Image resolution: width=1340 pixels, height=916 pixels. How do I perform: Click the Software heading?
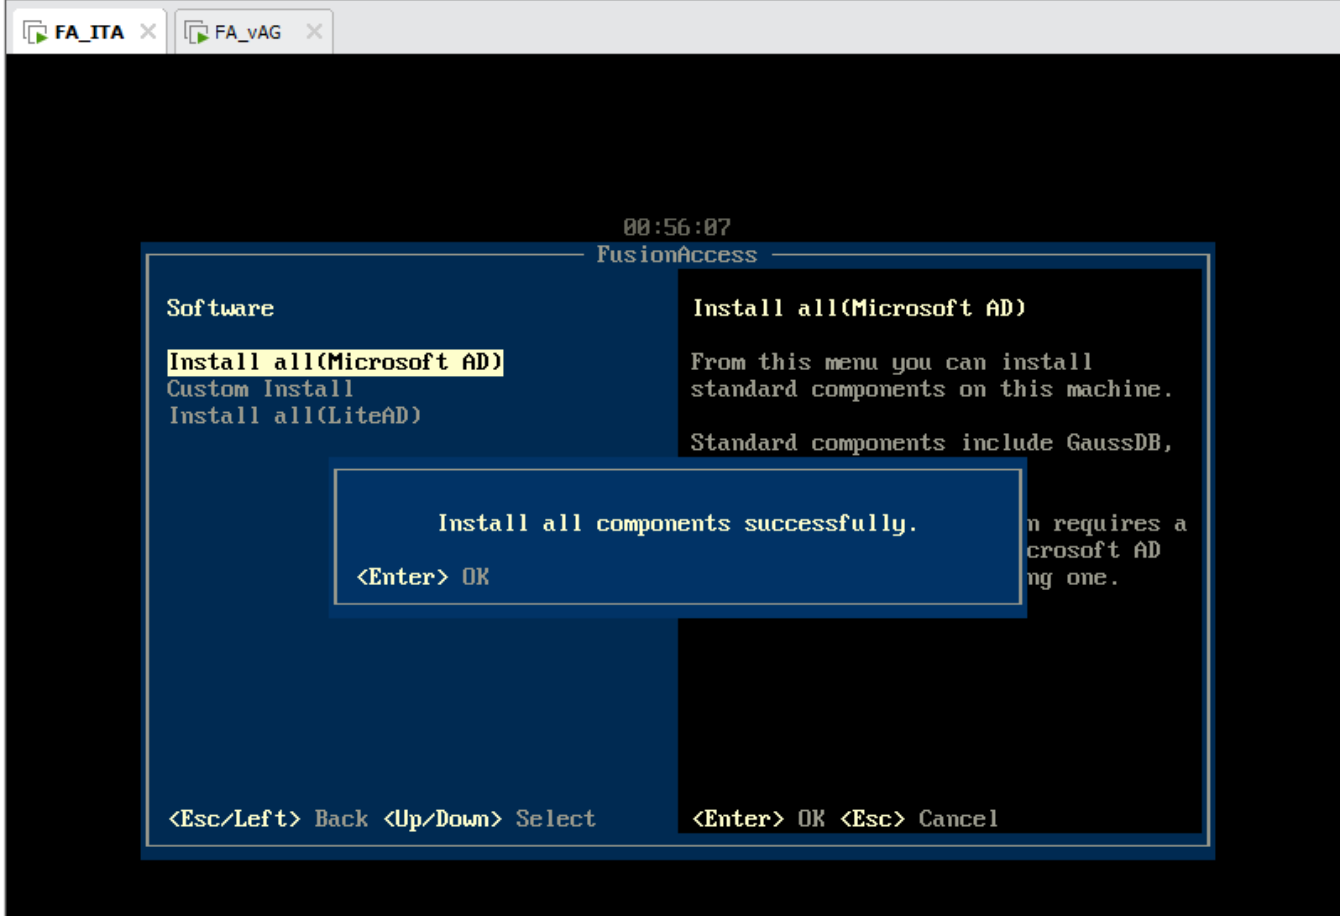pyautogui.click(x=220, y=308)
